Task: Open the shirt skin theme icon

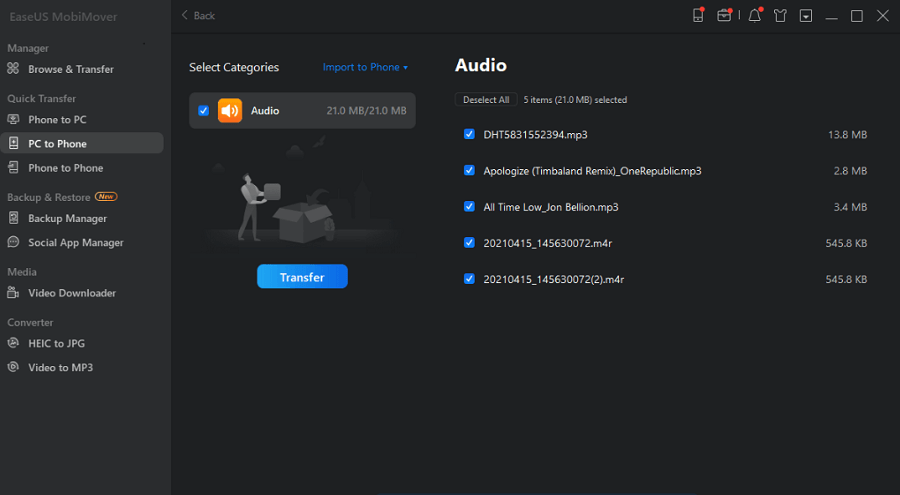Action: [x=780, y=16]
